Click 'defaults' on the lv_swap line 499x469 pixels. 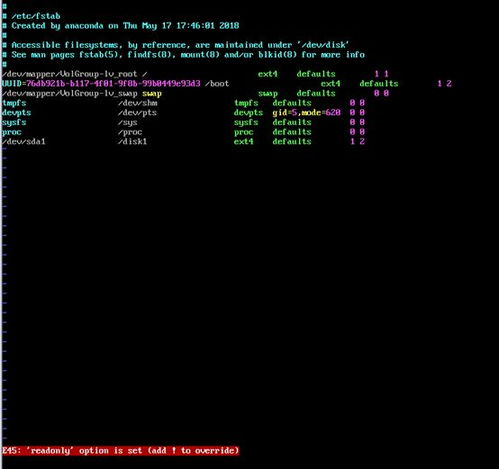[x=316, y=94]
